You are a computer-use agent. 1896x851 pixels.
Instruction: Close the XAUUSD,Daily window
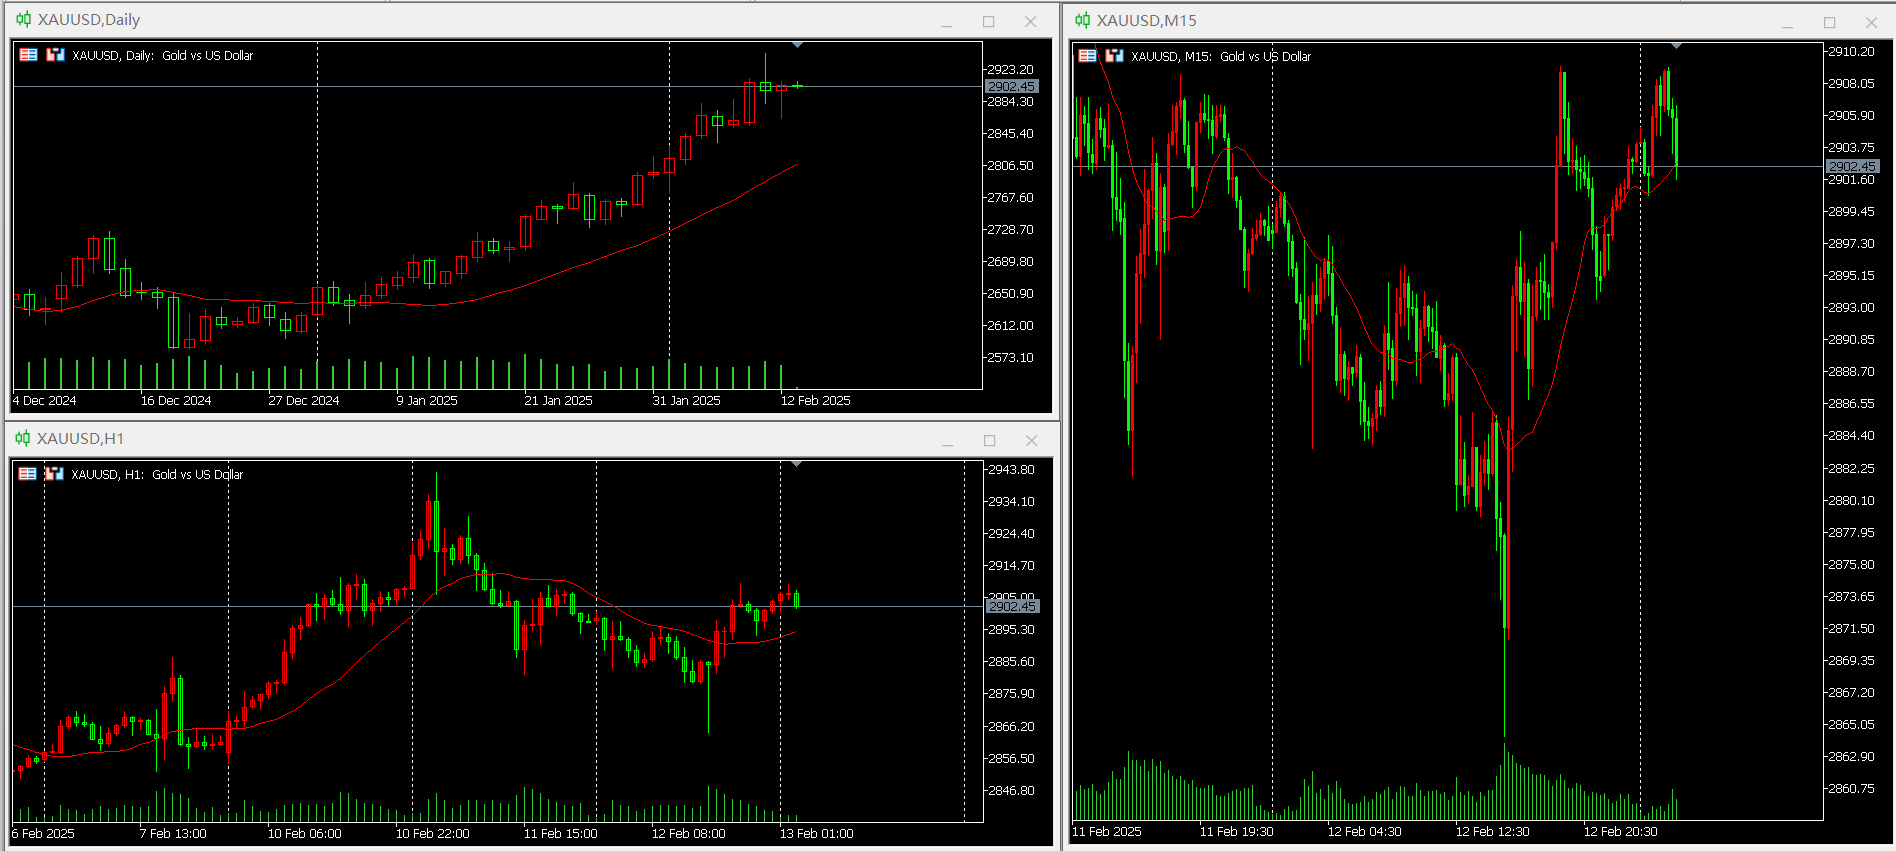click(x=1030, y=22)
